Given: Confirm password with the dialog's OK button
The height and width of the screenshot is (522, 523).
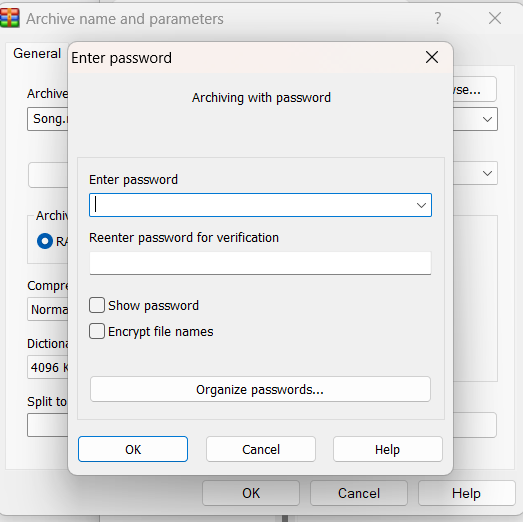Looking at the screenshot, I should pyautogui.click(x=133, y=449).
